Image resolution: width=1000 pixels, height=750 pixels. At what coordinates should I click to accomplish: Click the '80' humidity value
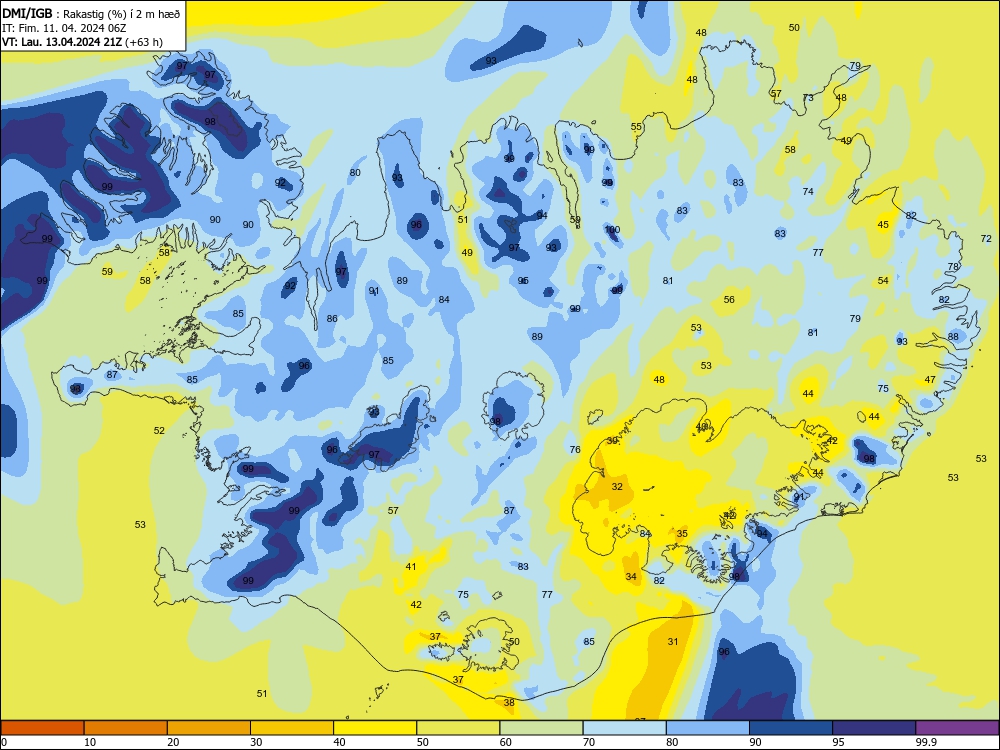tap(355, 172)
